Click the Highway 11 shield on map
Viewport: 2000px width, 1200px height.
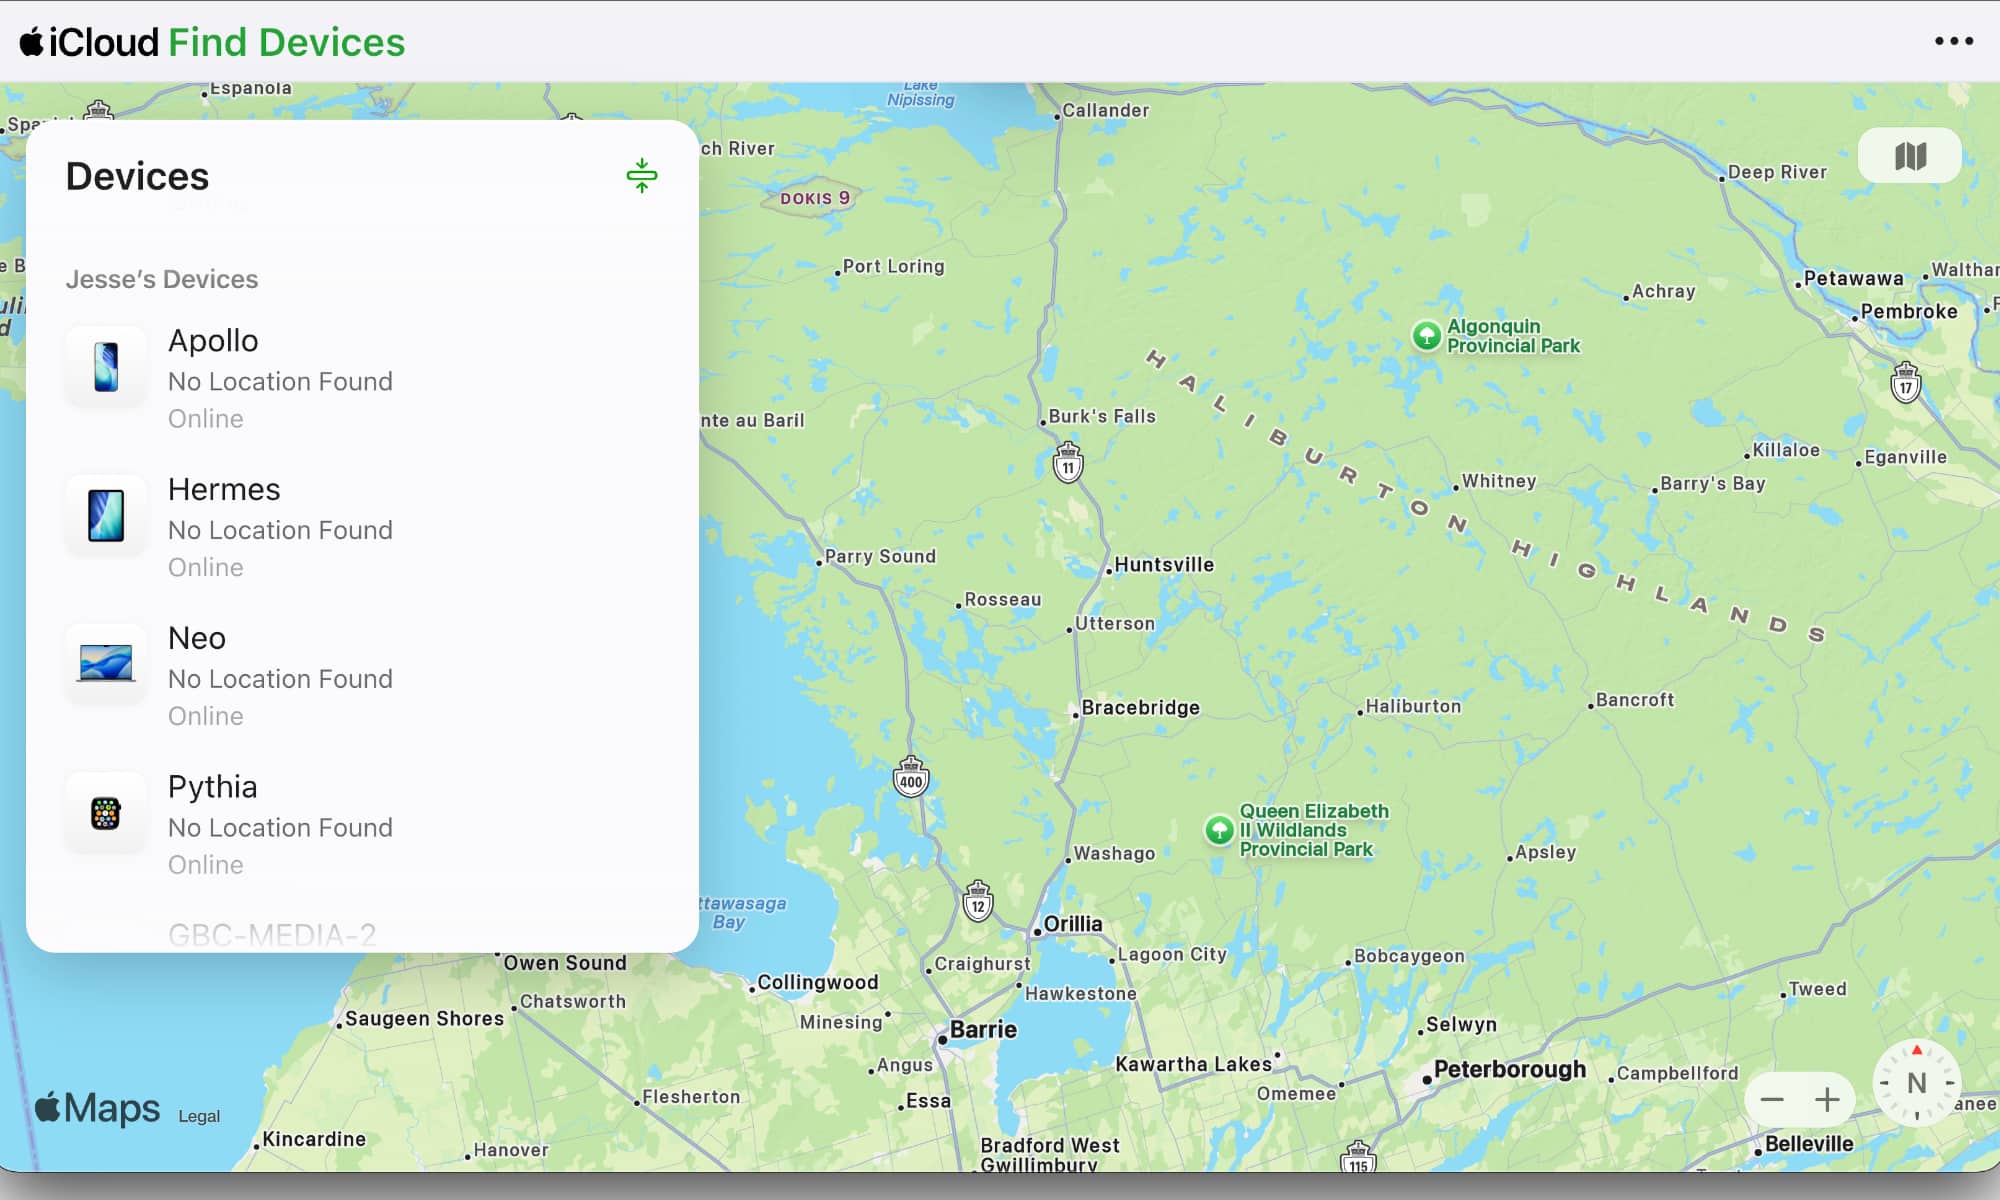(1068, 463)
